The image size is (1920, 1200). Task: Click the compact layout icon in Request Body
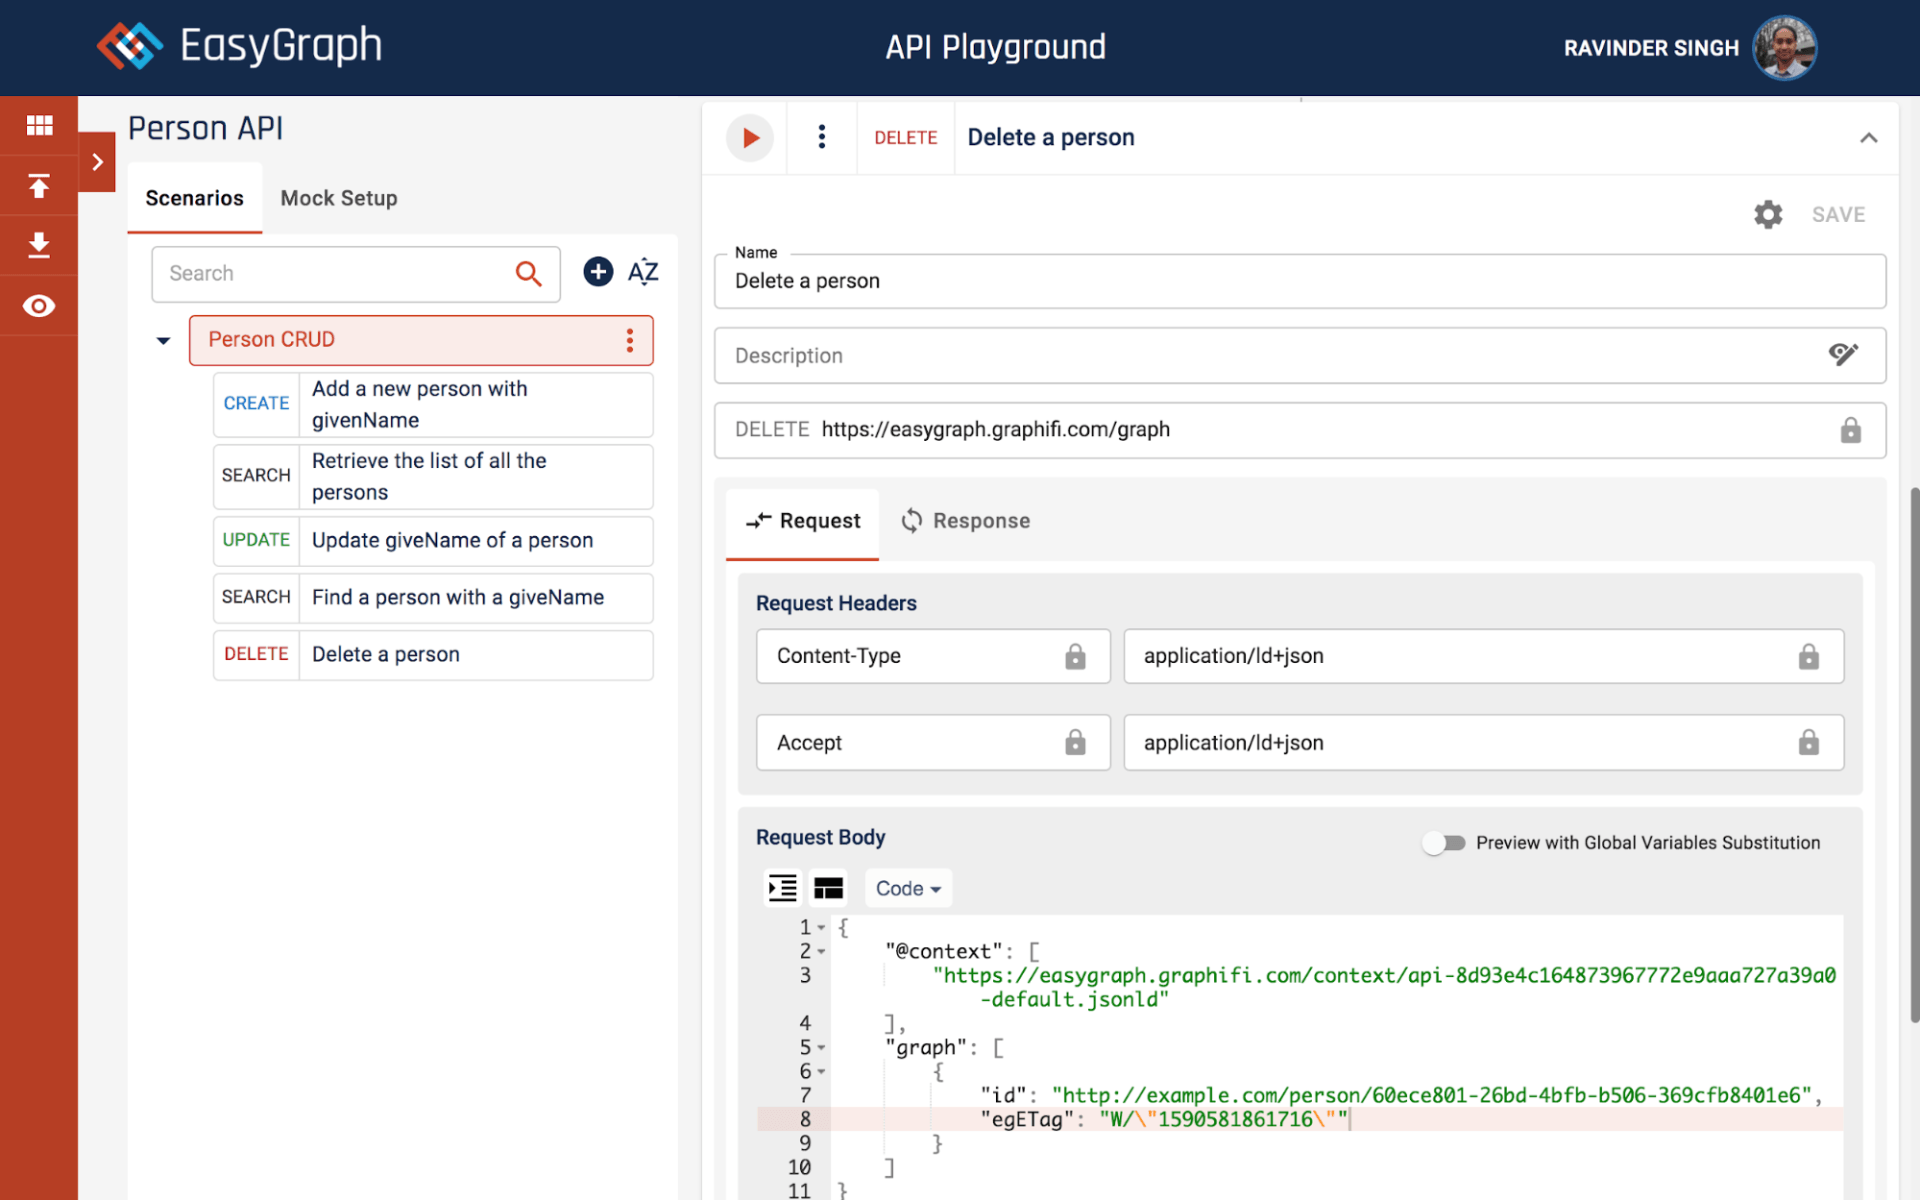[828, 888]
